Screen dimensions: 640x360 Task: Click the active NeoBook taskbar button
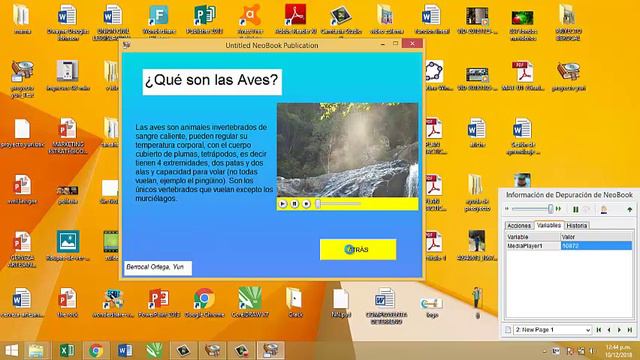pyautogui.click(x=271, y=351)
